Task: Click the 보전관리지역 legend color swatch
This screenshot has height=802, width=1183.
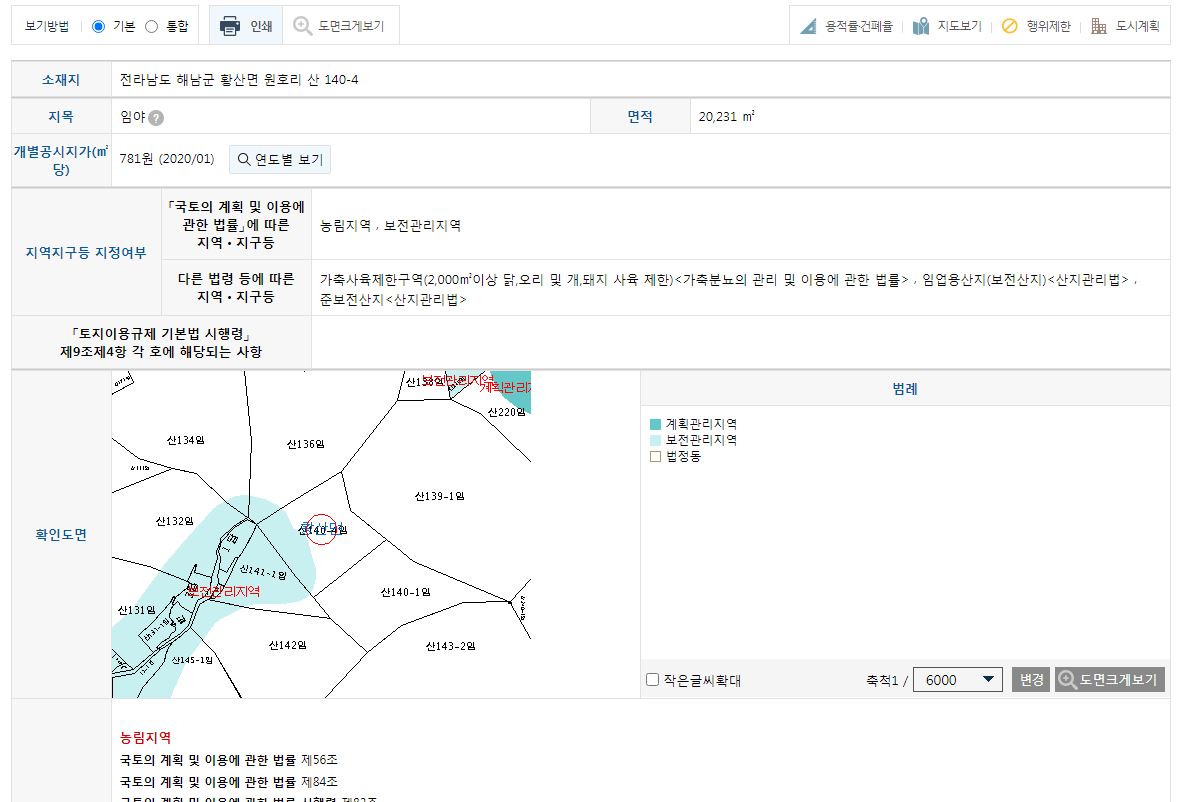Action: [655, 440]
